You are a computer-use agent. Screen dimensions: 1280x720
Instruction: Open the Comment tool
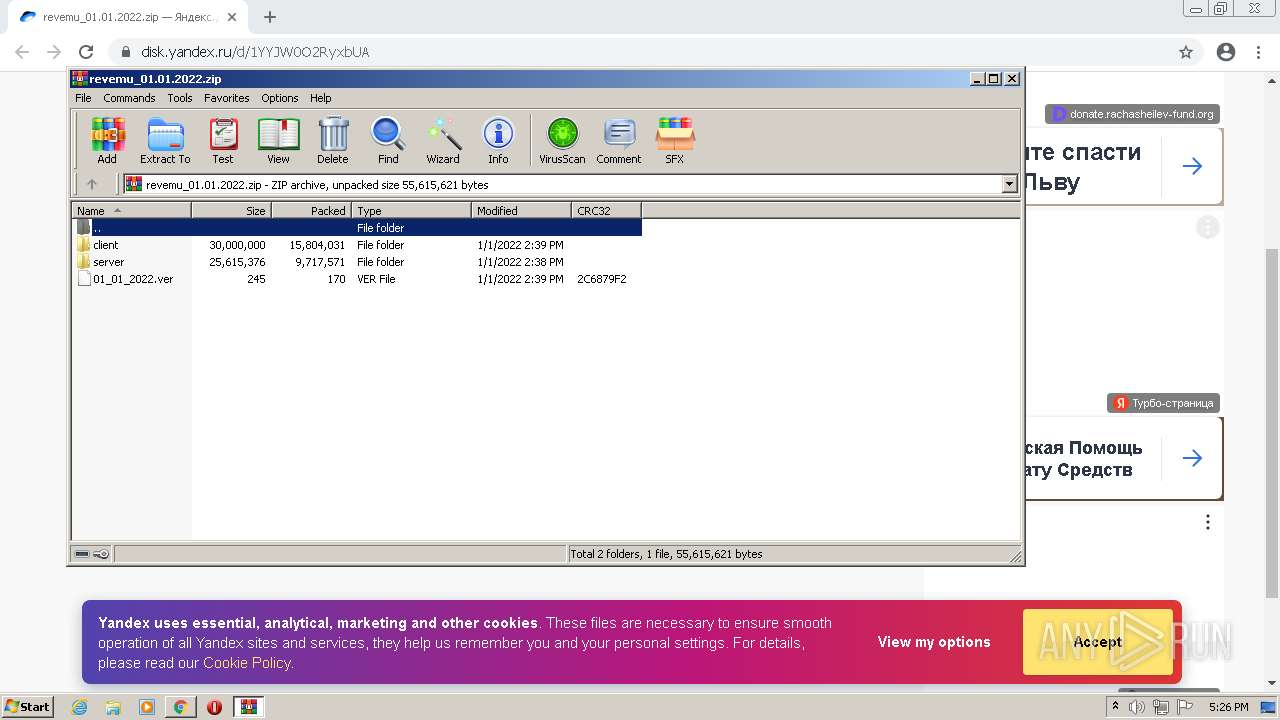(x=619, y=140)
